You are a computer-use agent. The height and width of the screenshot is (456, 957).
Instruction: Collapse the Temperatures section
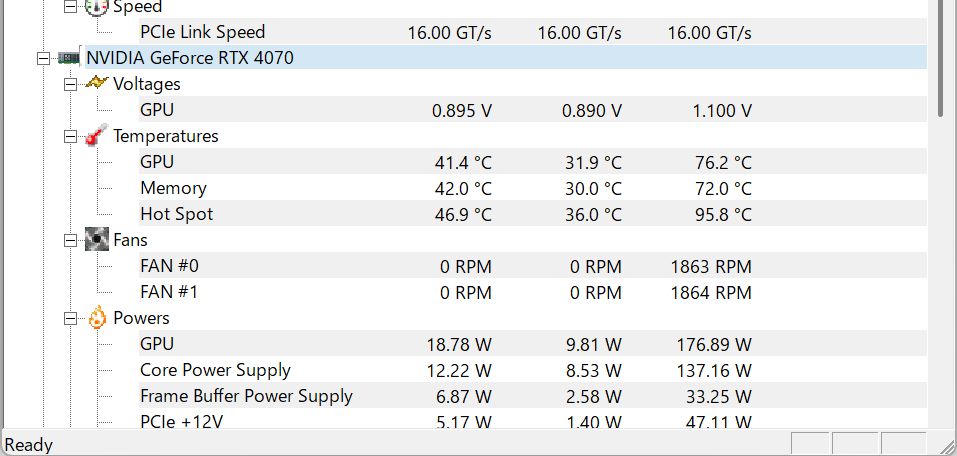point(71,136)
